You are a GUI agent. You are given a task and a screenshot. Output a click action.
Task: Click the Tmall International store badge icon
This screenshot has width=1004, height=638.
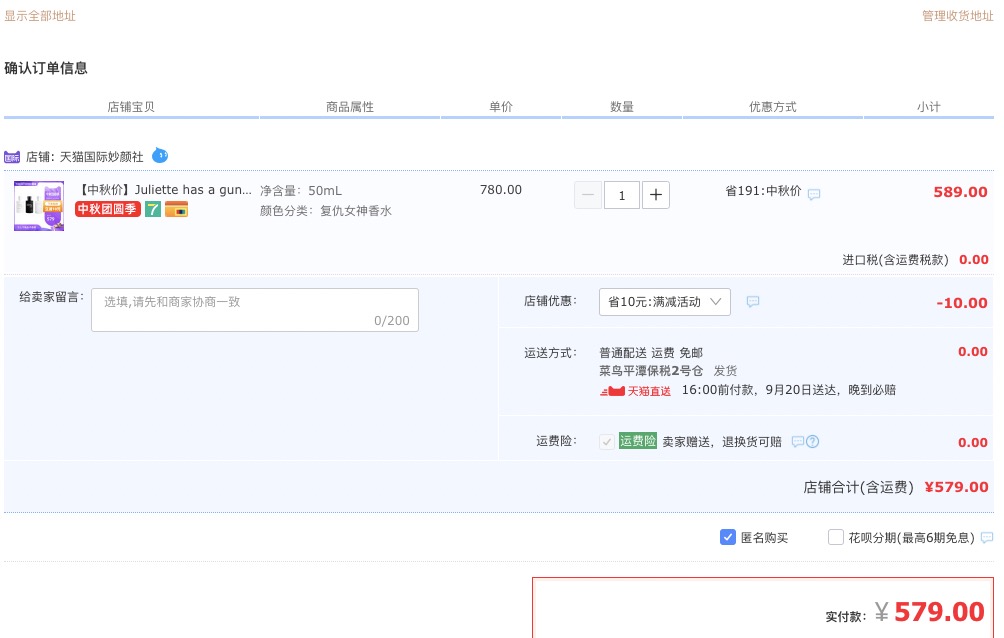click(x=12, y=157)
